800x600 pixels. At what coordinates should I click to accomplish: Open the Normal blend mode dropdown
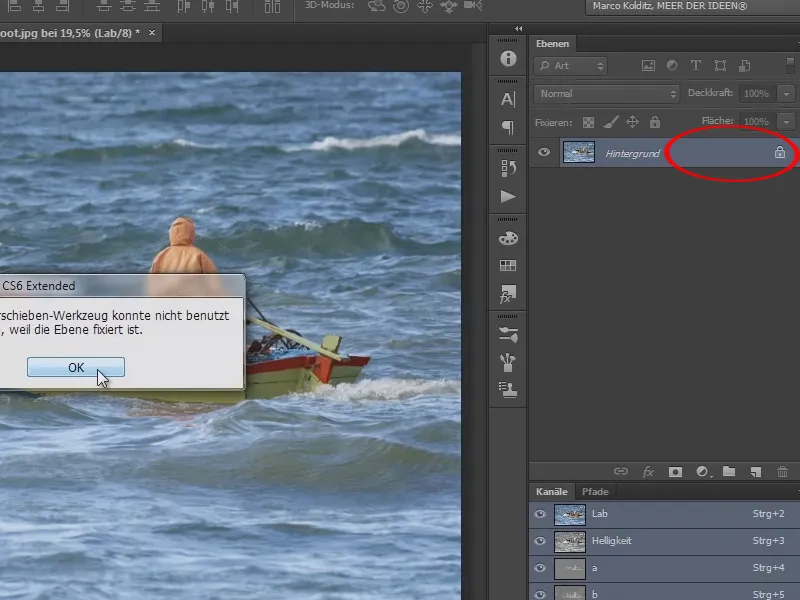607,94
